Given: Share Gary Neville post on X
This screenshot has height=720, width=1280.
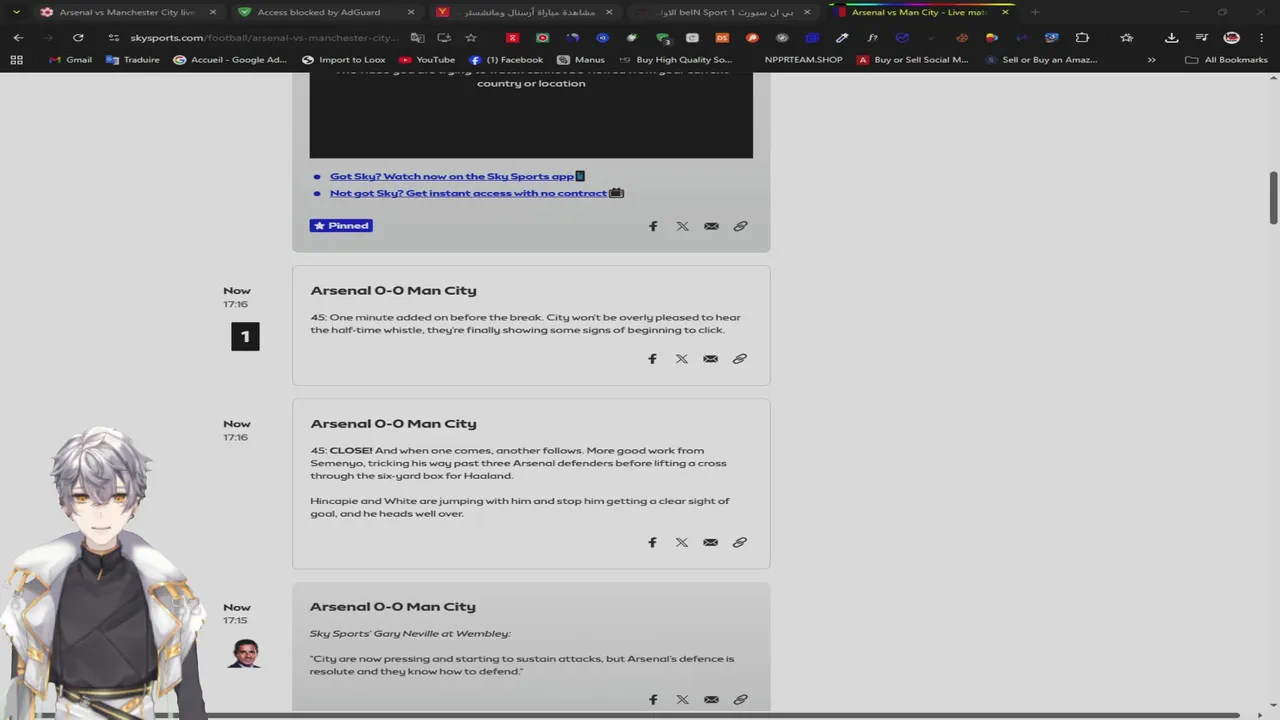Looking at the screenshot, I should coord(681,699).
